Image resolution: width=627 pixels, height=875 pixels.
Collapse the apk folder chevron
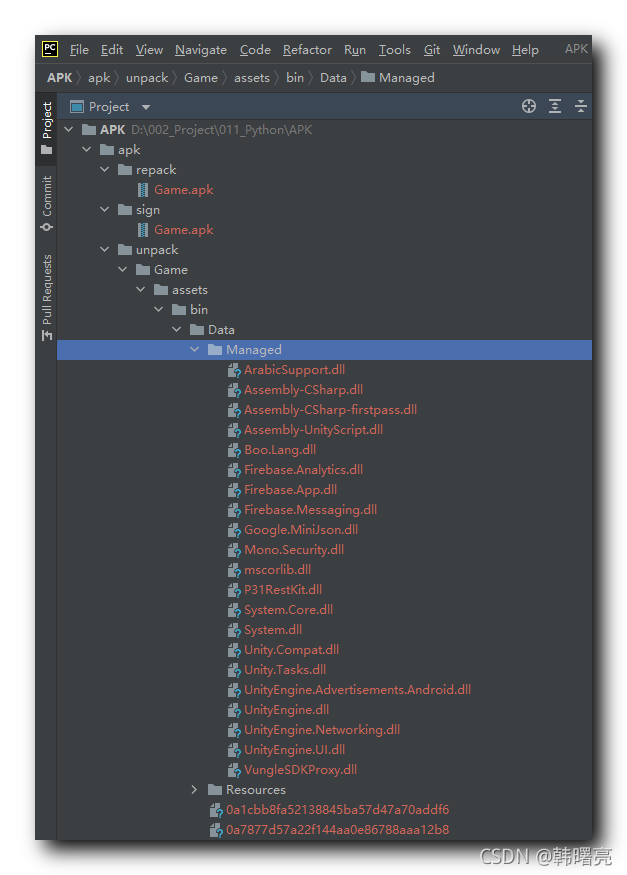(x=86, y=150)
